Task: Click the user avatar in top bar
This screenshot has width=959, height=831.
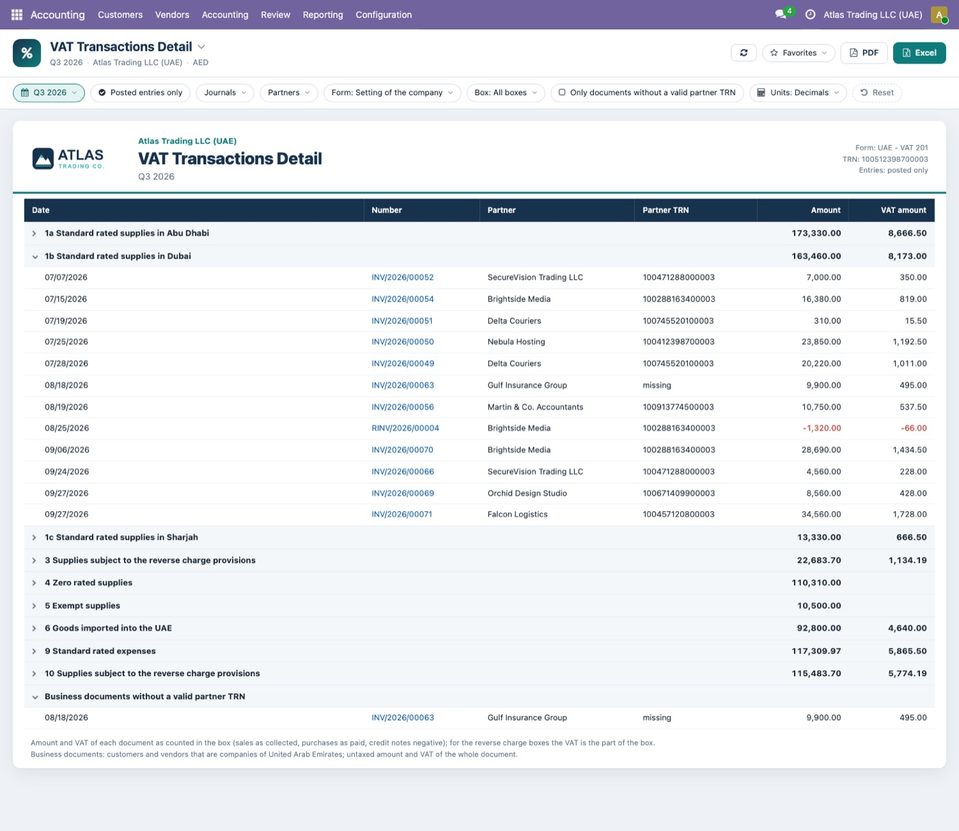Action: [939, 14]
